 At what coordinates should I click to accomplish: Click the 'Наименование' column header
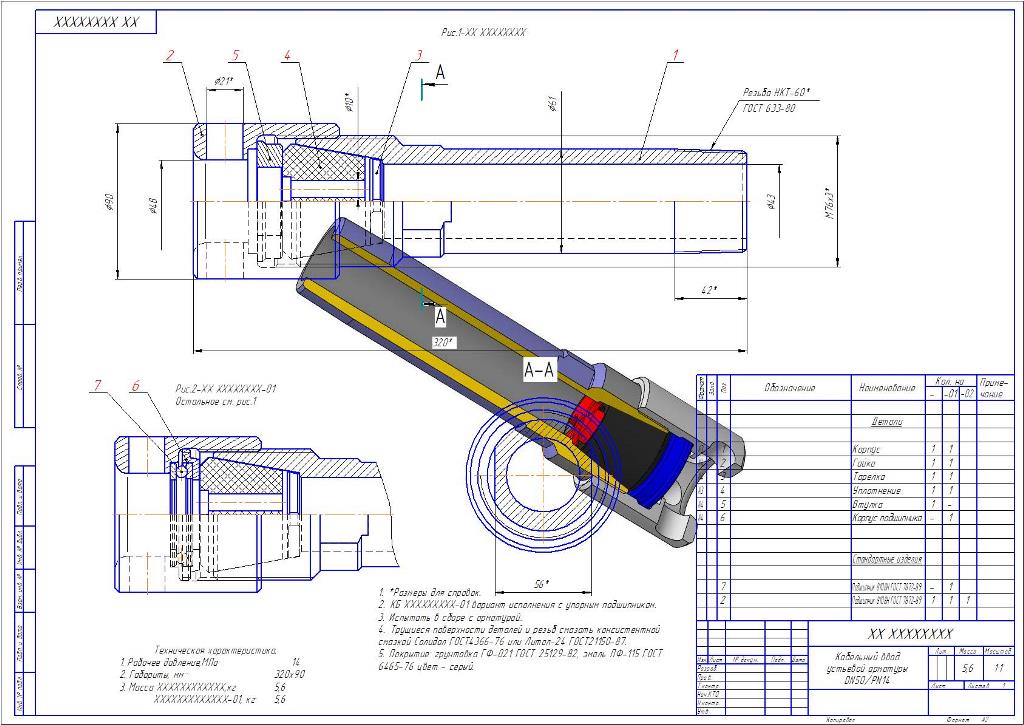pyautogui.click(x=888, y=388)
